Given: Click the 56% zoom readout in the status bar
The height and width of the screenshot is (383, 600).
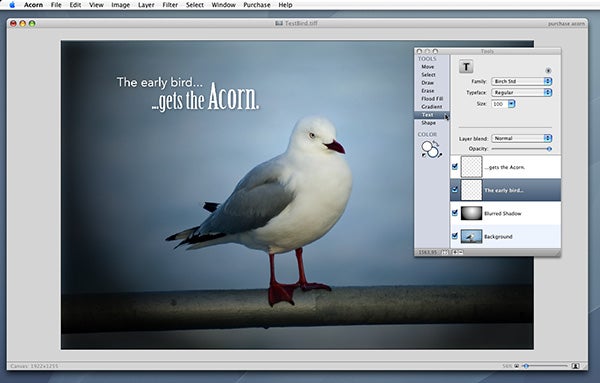Looking at the screenshot, I should coord(507,366).
